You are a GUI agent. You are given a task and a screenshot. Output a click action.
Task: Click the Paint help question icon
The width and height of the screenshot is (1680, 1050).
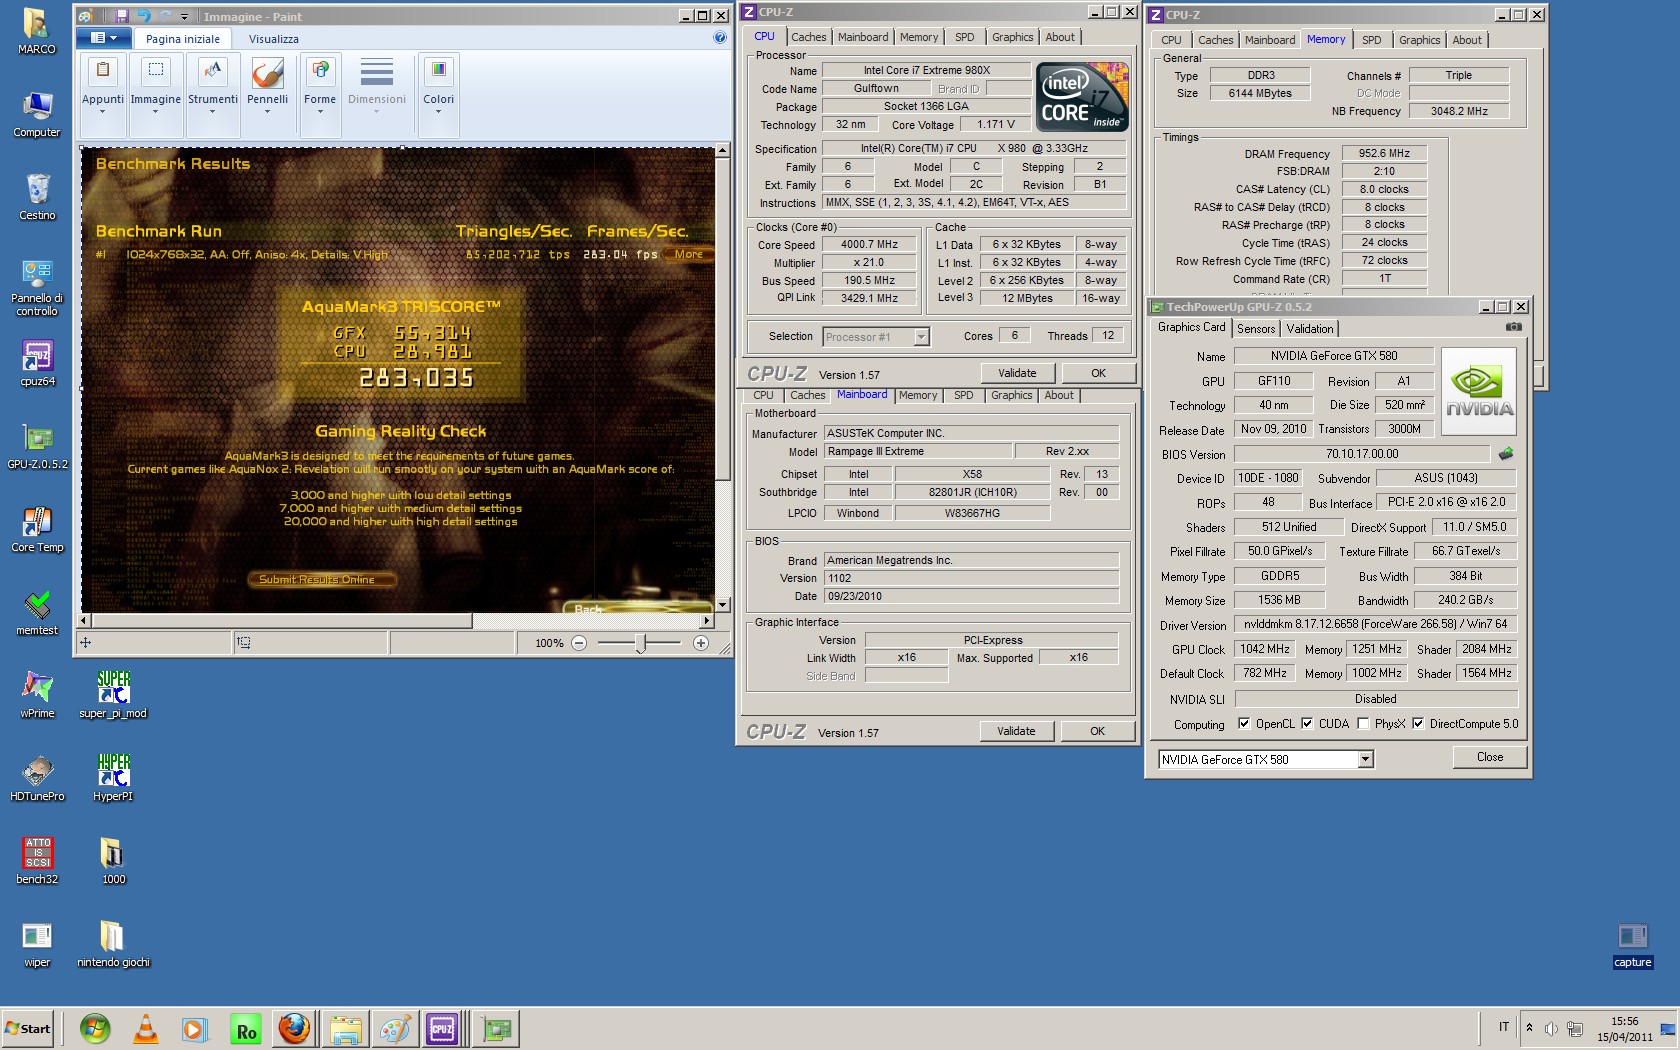[x=719, y=38]
